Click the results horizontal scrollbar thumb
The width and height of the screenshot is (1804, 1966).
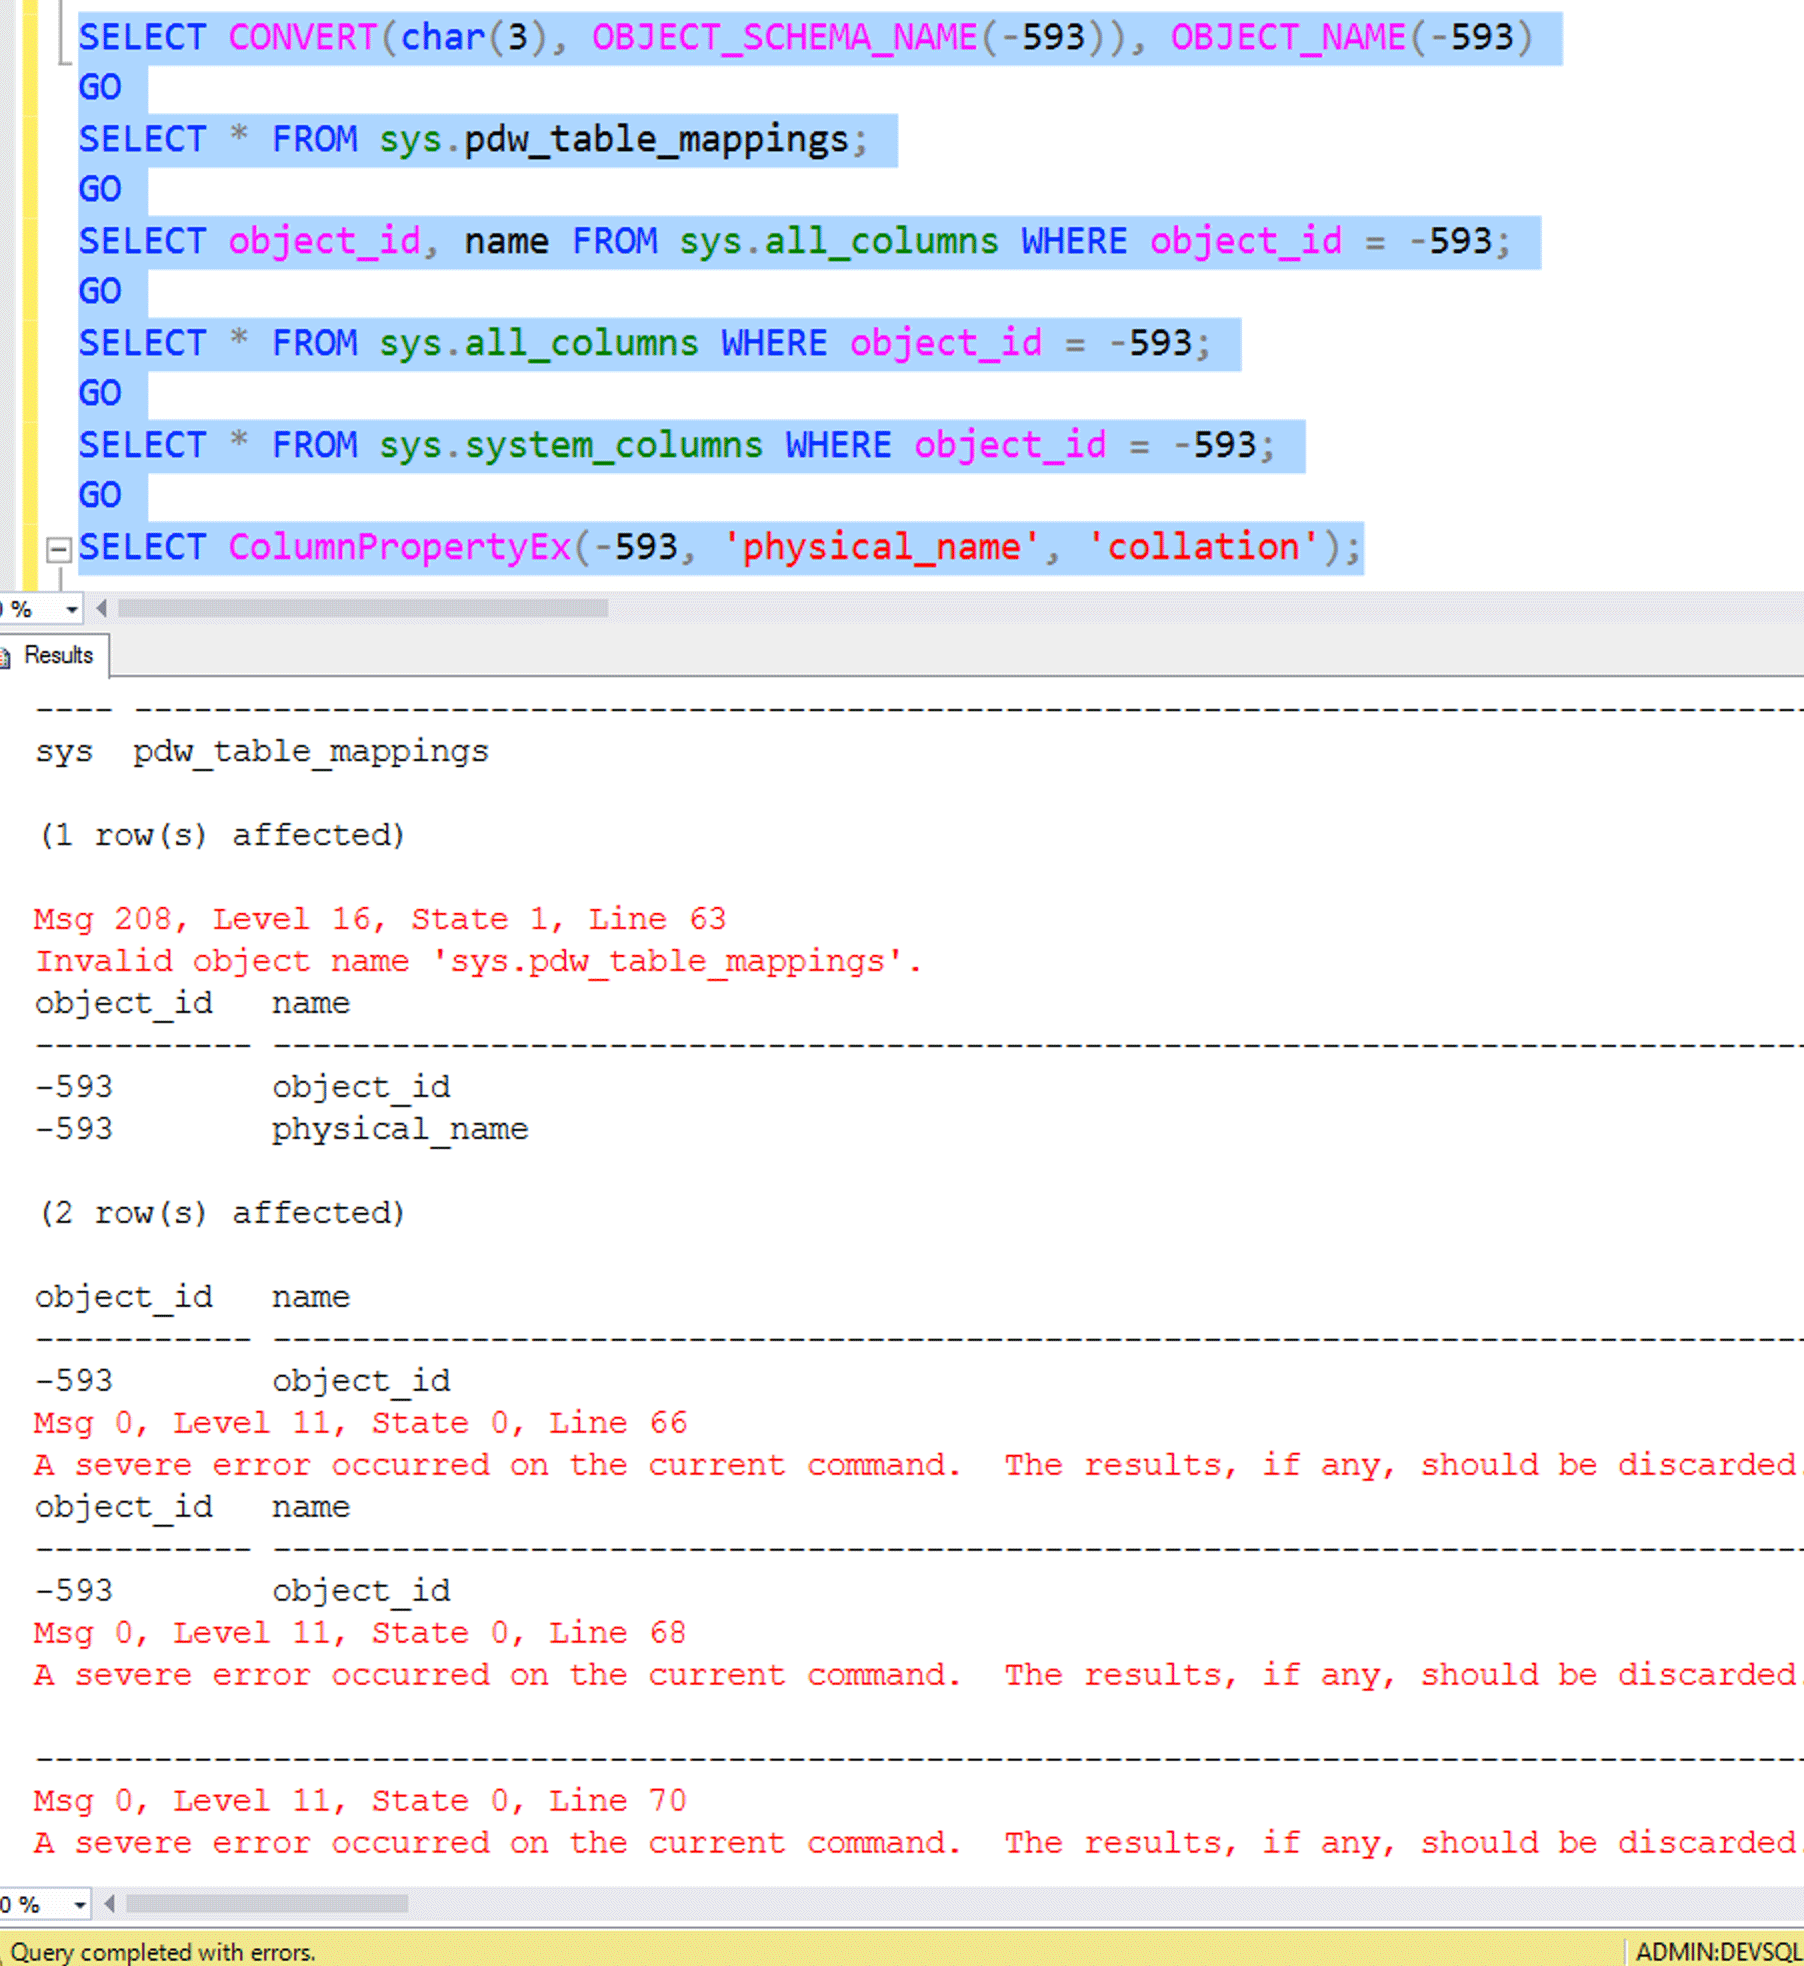(x=266, y=1904)
